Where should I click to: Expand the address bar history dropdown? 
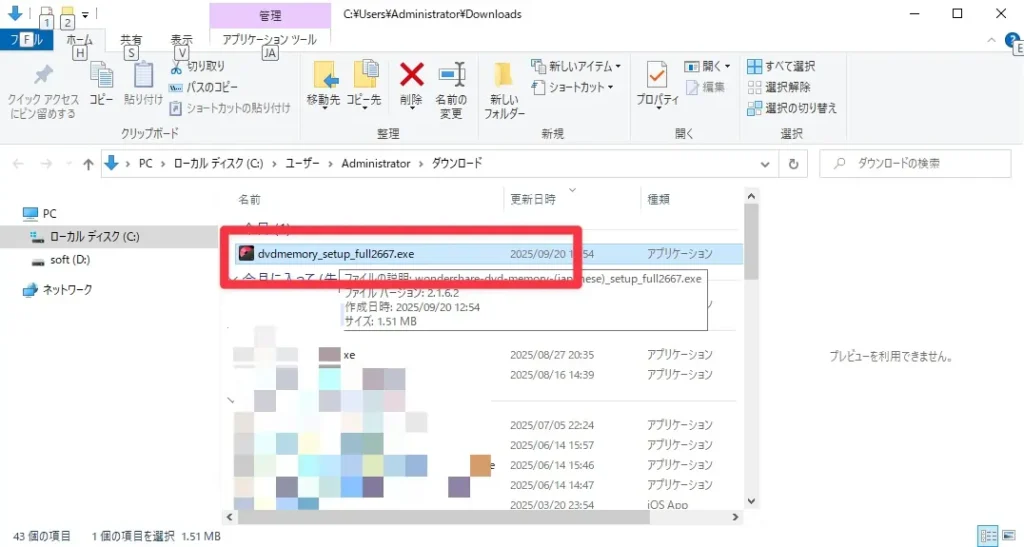(x=765, y=164)
